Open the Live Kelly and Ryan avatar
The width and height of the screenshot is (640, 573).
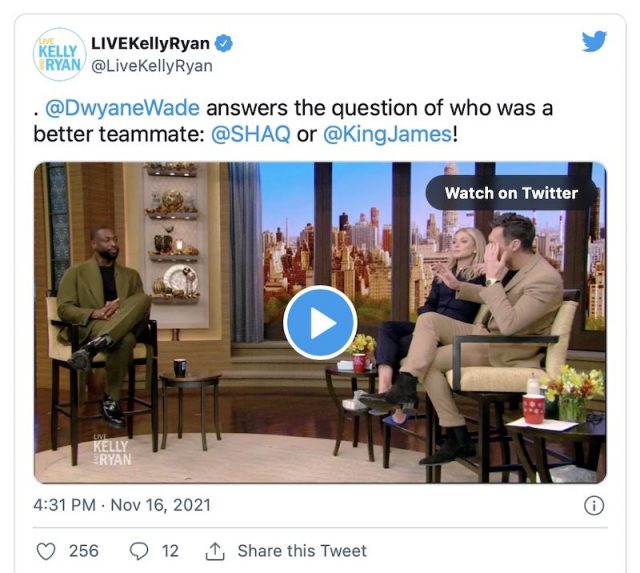[60, 54]
